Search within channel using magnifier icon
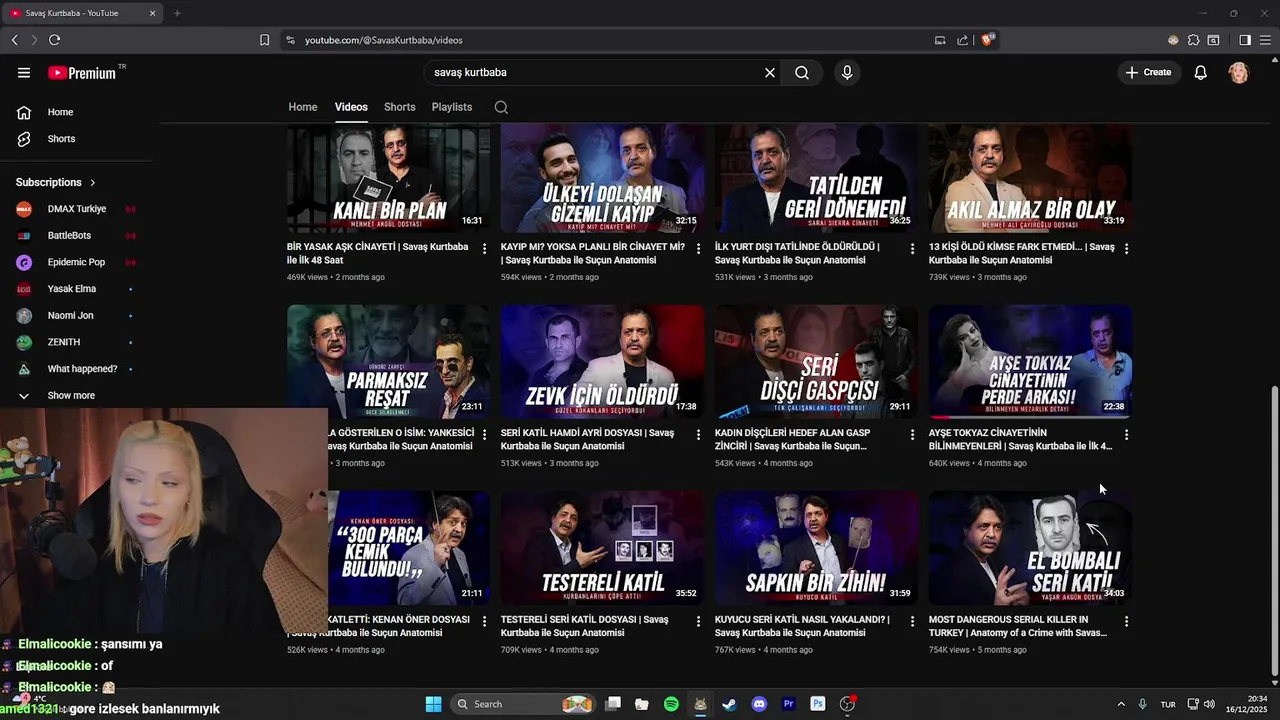Image resolution: width=1280 pixels, height=720 pixels. (501, 107)
